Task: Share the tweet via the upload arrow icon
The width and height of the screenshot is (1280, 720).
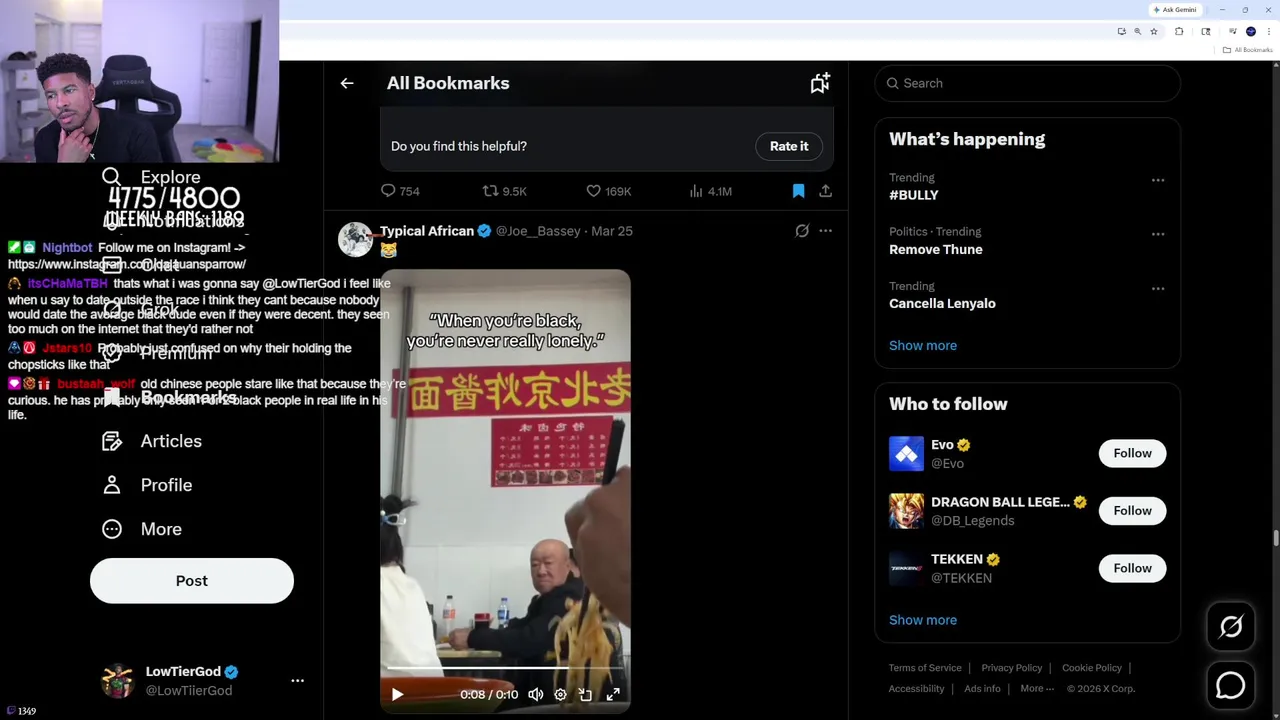Action: pyautogui.click(x=825, y=190)
